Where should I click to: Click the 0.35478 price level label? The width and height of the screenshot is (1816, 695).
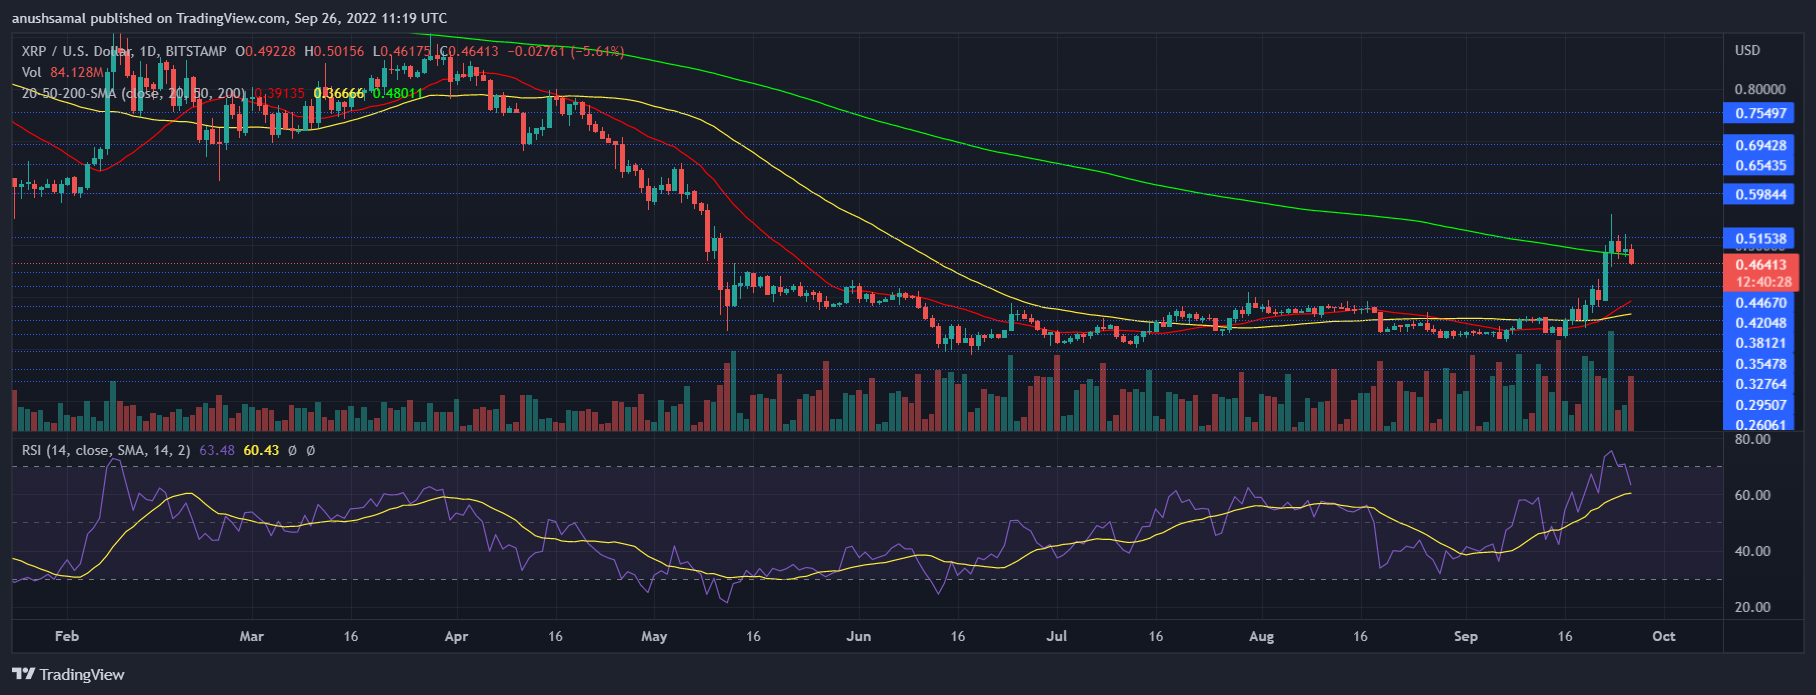1760,363
